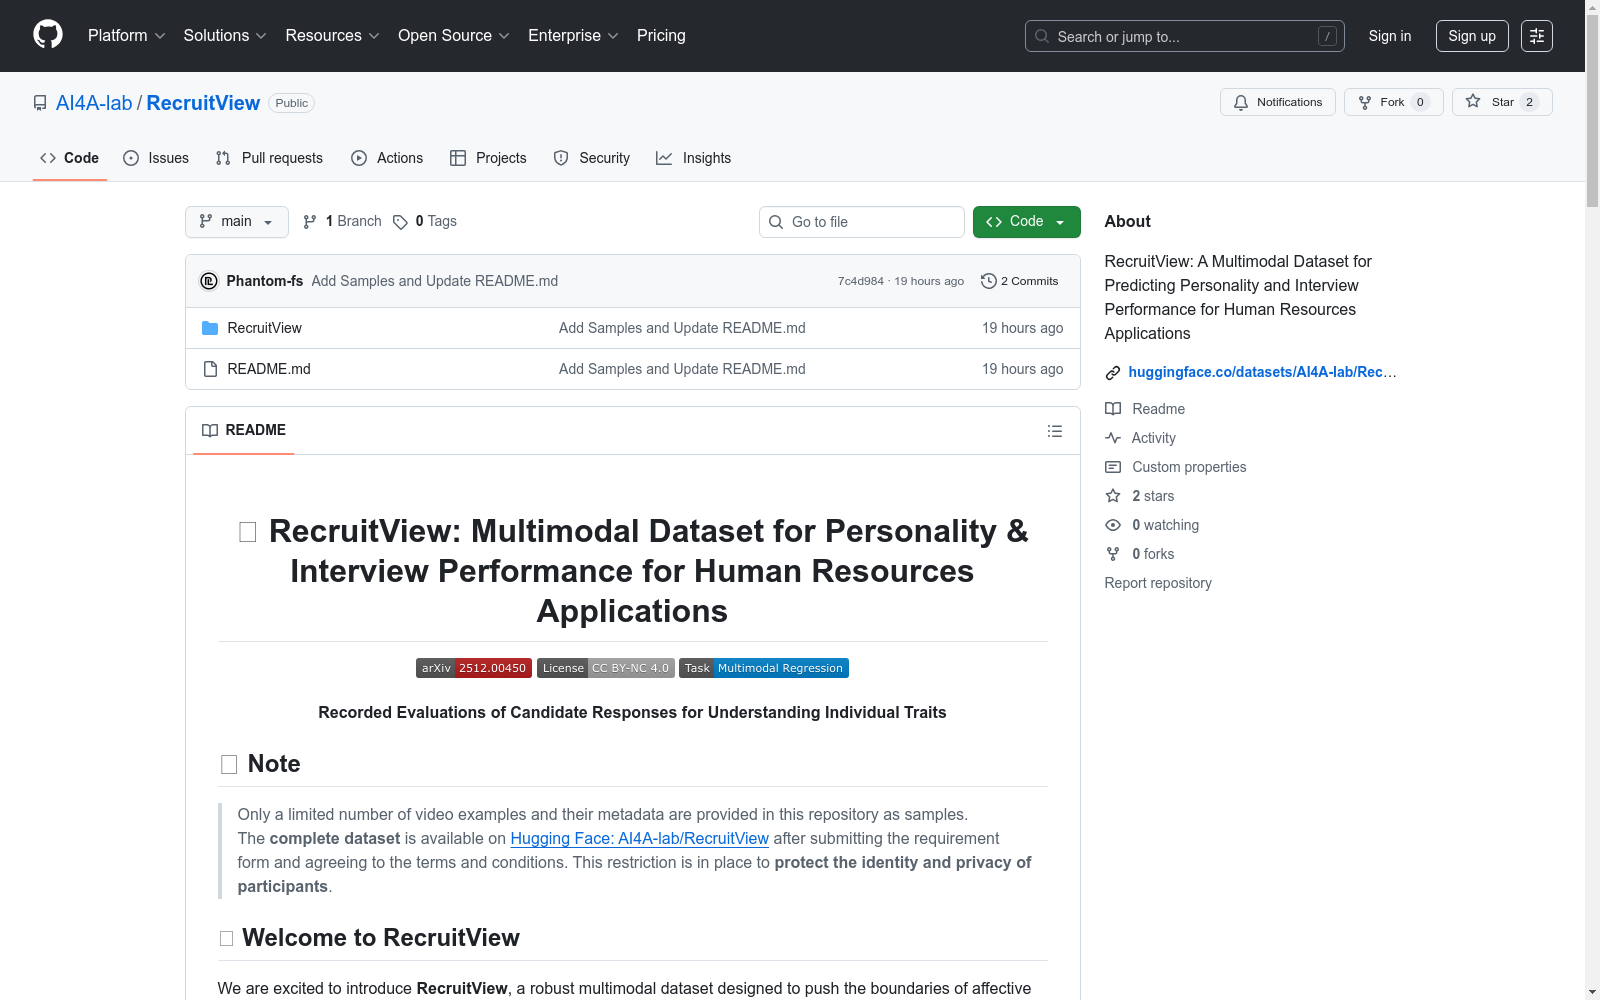Image resolution: width=1600 pixels, height=1000 pixels.
Task: Click the Notifications bell icon
Action: point(1241,102)
